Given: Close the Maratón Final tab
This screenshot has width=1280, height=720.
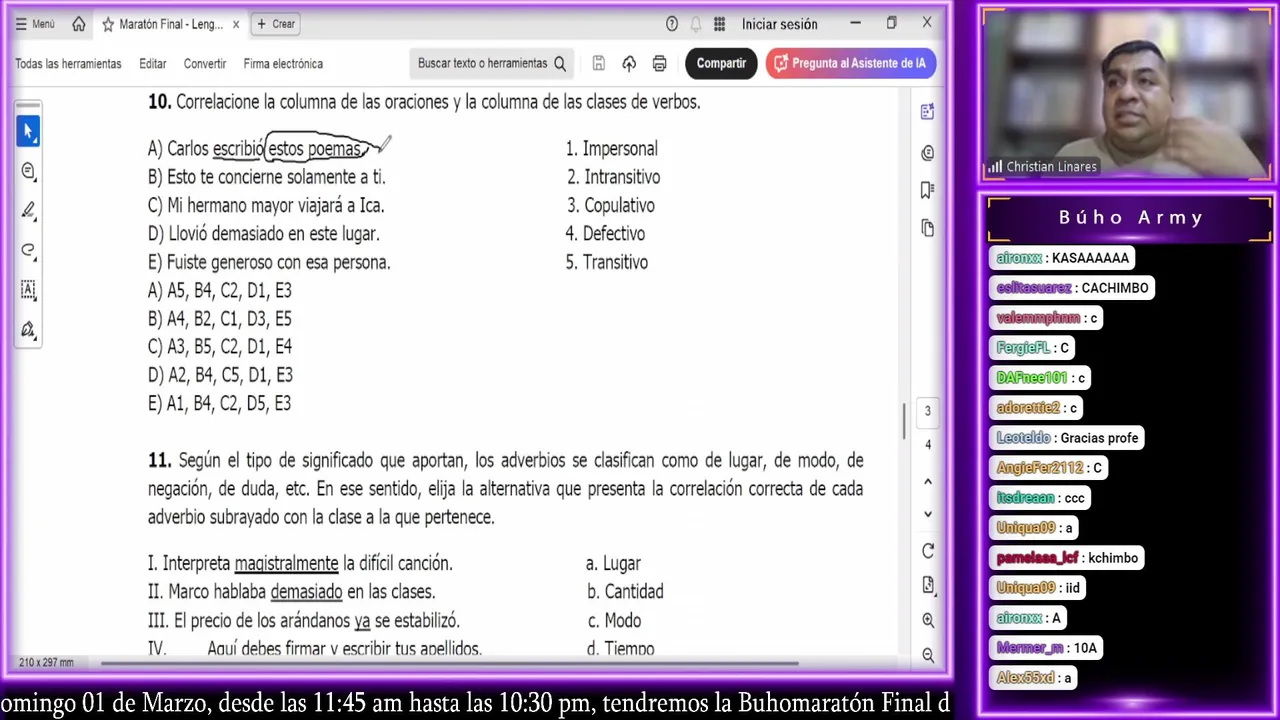Looking at the screenshot, I should [x=236, y=24].
